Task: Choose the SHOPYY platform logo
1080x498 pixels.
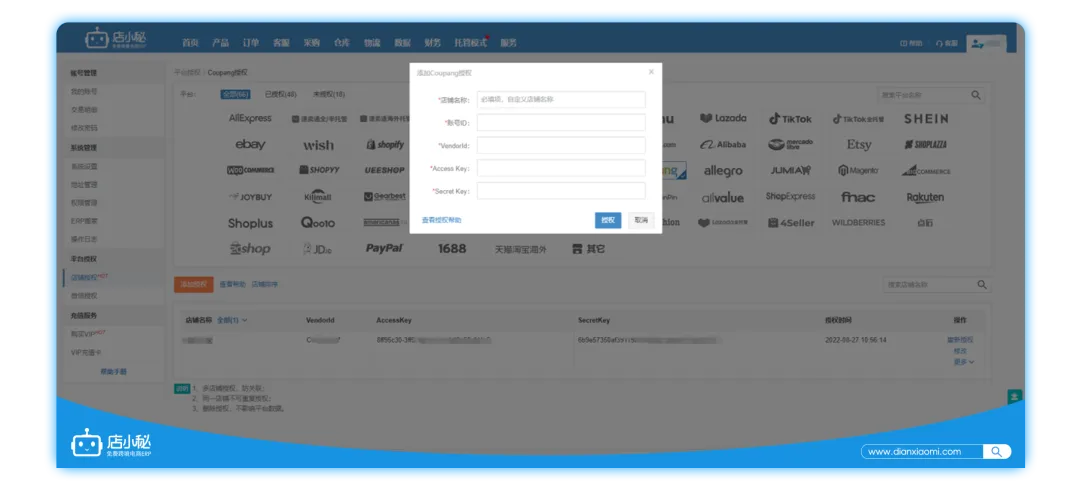Action: click(320, 170)
